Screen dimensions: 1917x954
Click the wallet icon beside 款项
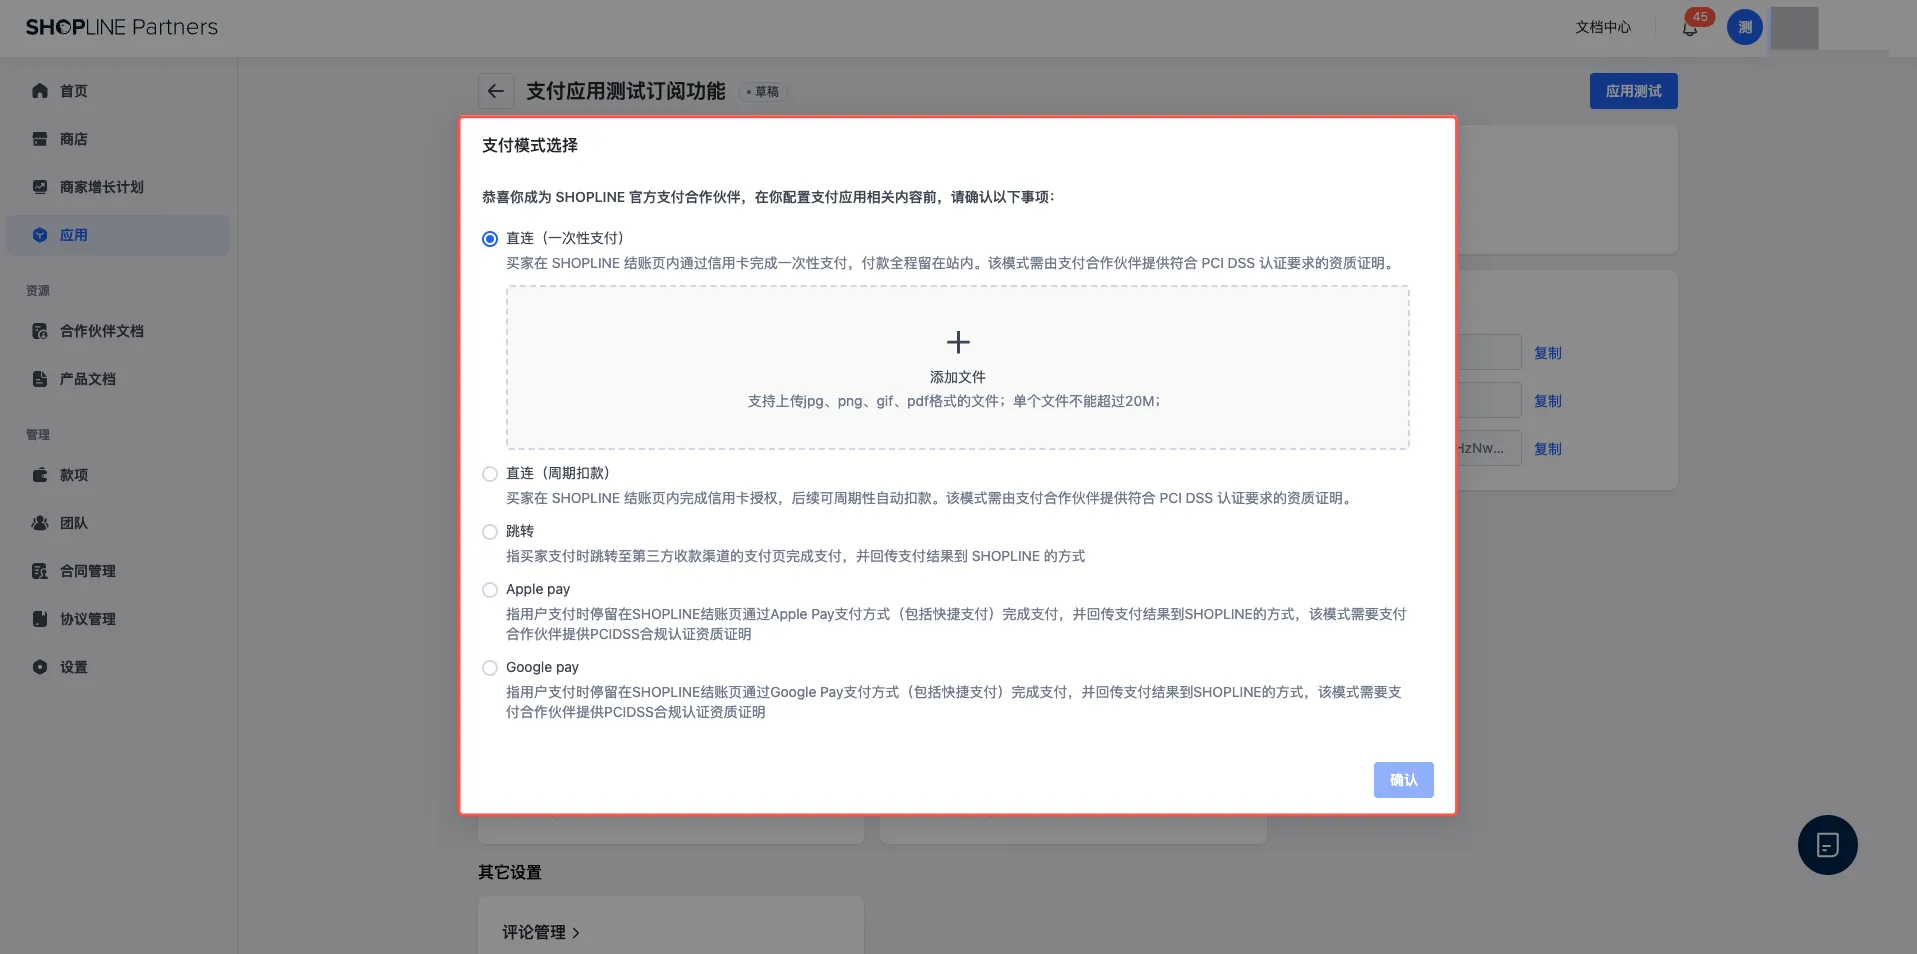pos(40,475)
